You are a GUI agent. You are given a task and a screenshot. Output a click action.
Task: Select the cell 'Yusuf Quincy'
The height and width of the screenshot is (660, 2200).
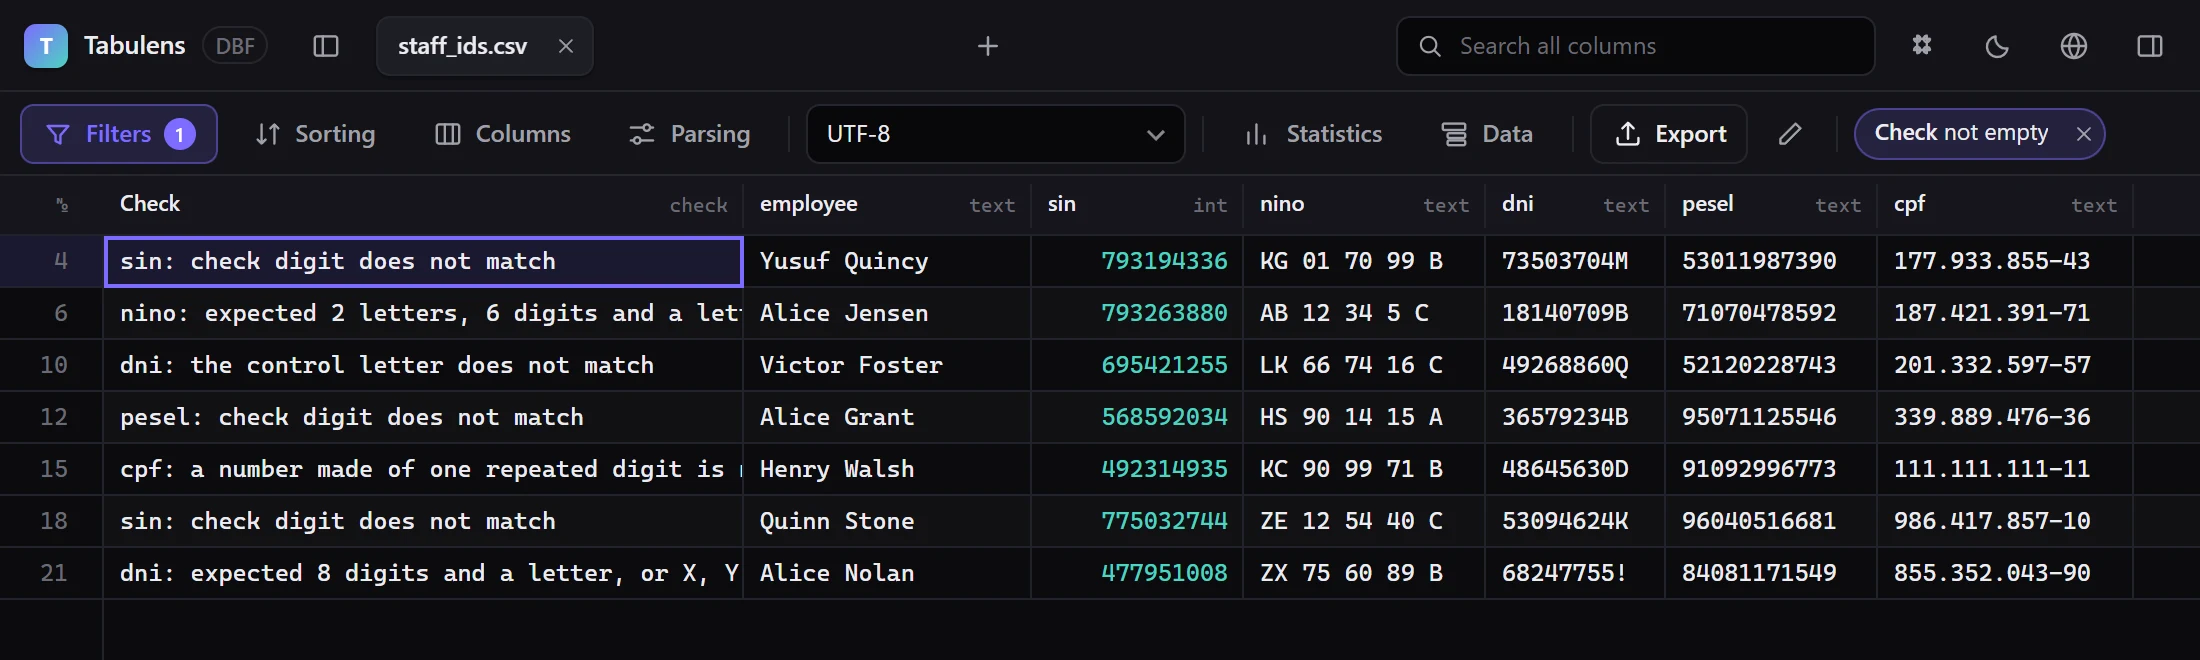[887, 261]
